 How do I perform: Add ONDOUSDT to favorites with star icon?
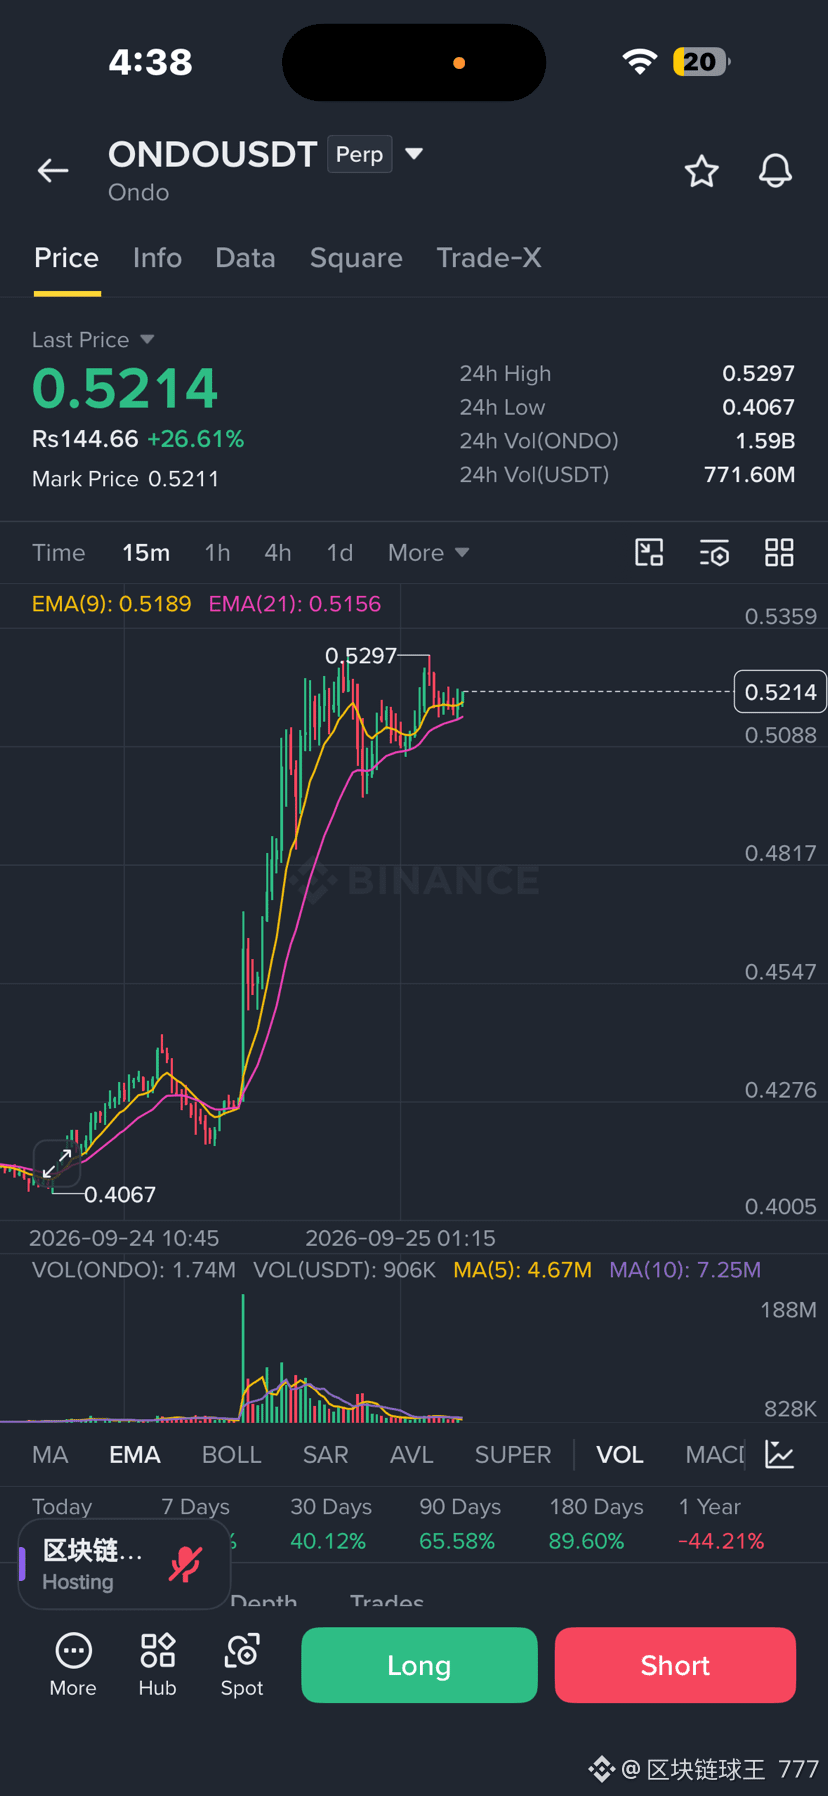click(702, 171)
